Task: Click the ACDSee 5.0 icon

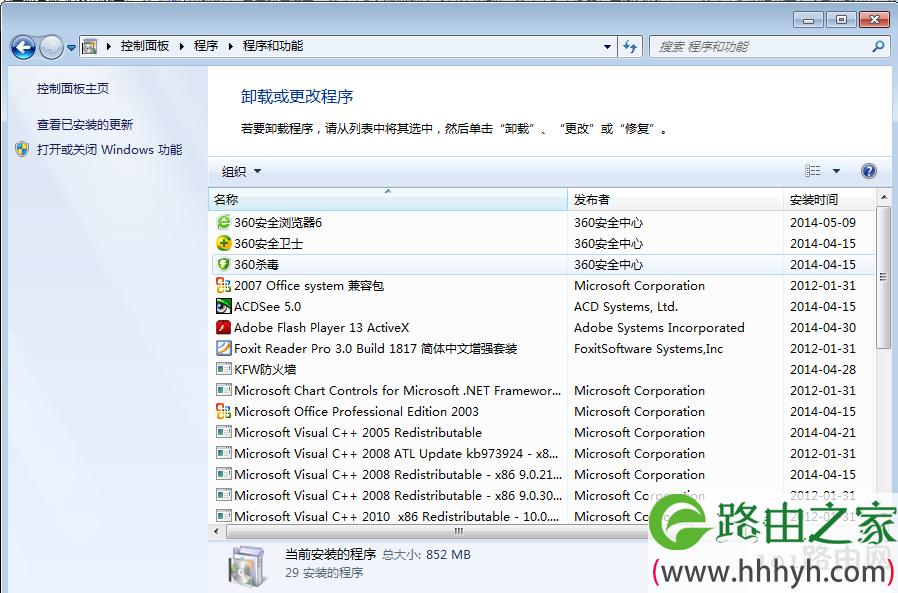Action: pos(223,306)
